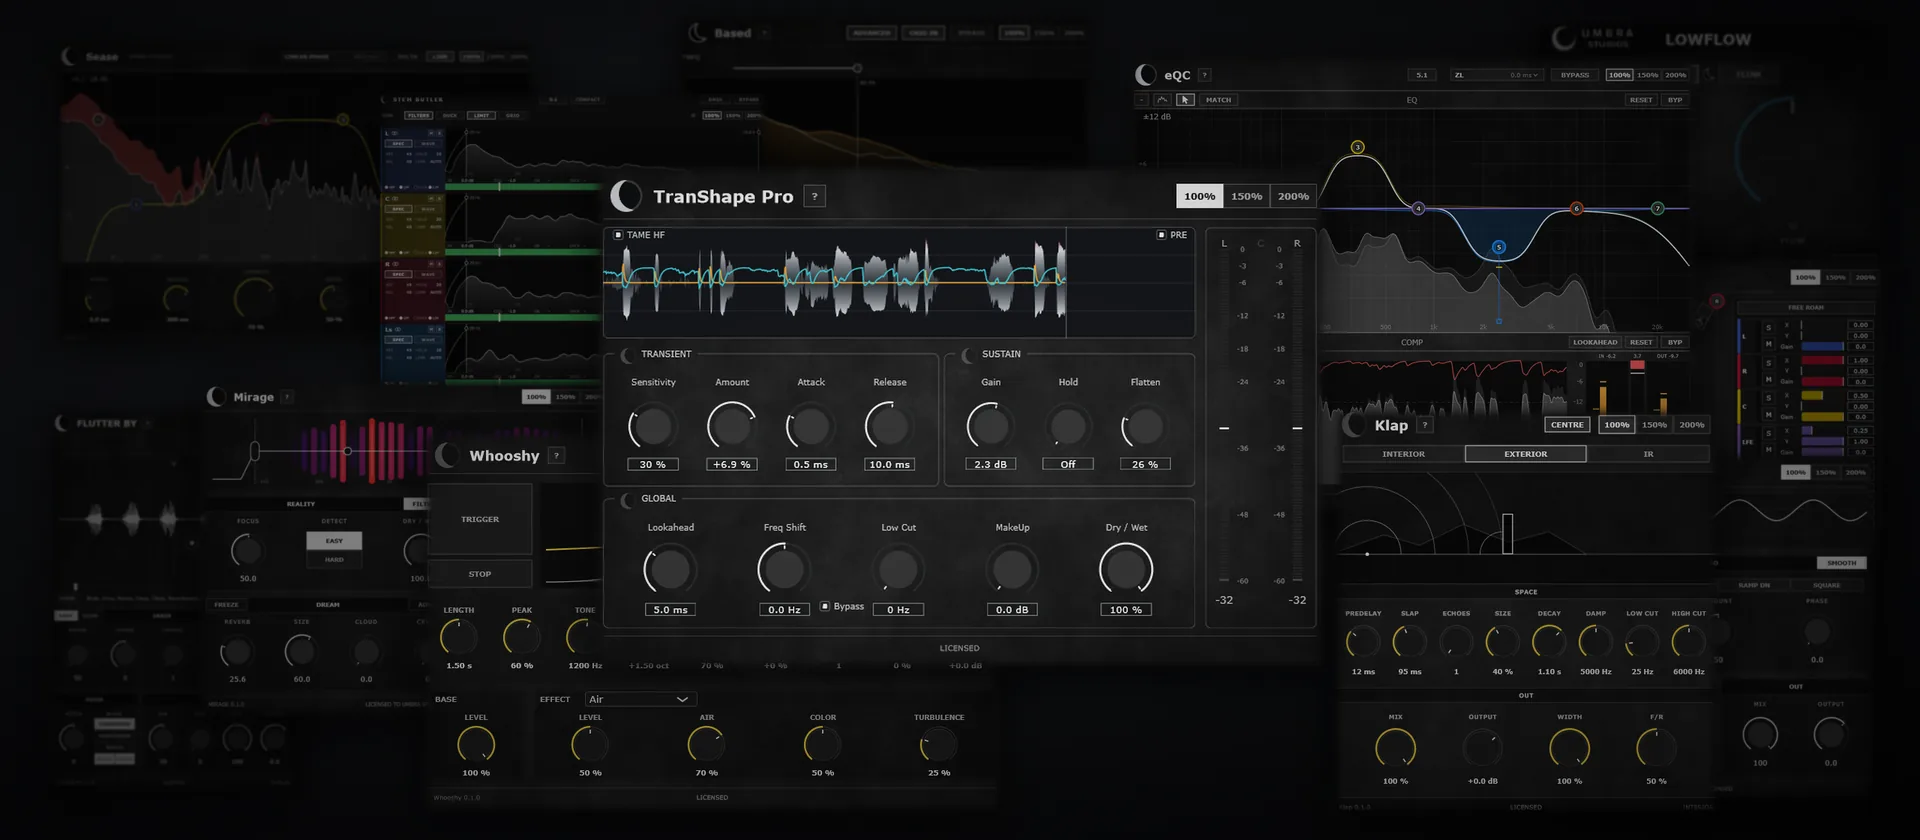Click the eQC minus button
The height and width of the screenshot is (840, 1920).
[1142, 100]
